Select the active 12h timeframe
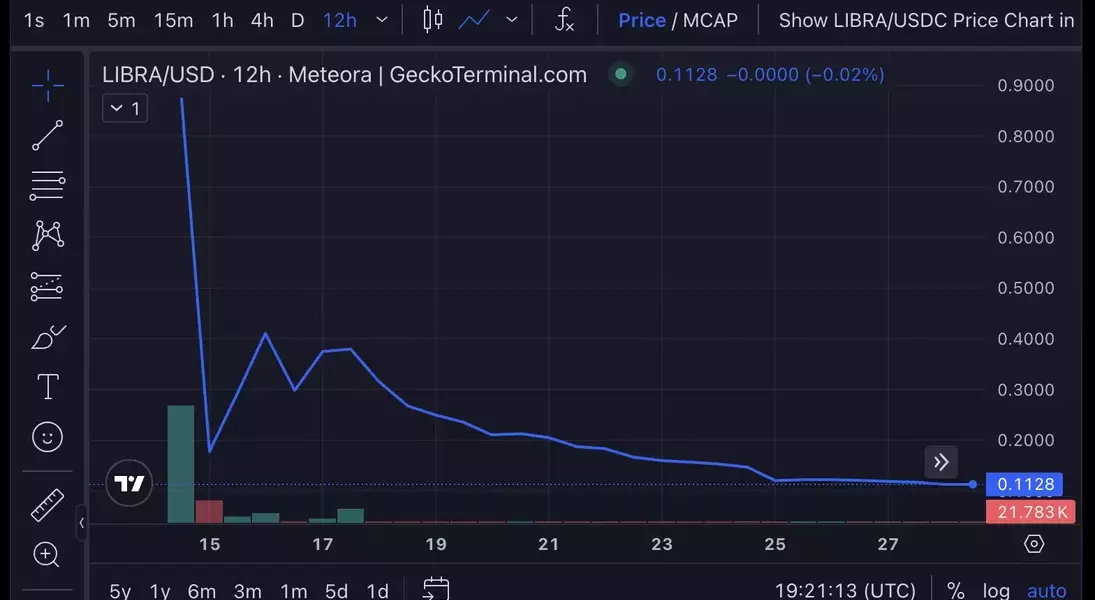 [x=340, y=20]
